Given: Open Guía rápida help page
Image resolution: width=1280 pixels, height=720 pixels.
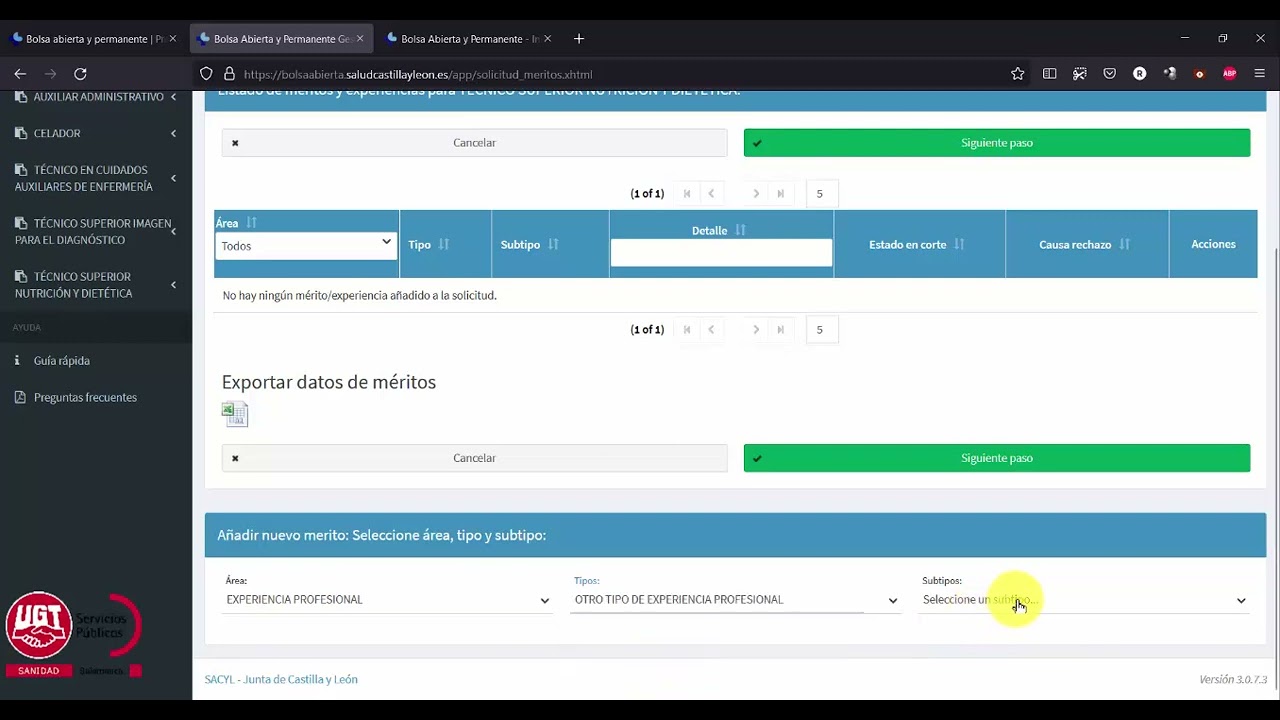Looking at the screenshot, I should pyautogui.click(x=62, y=361).
